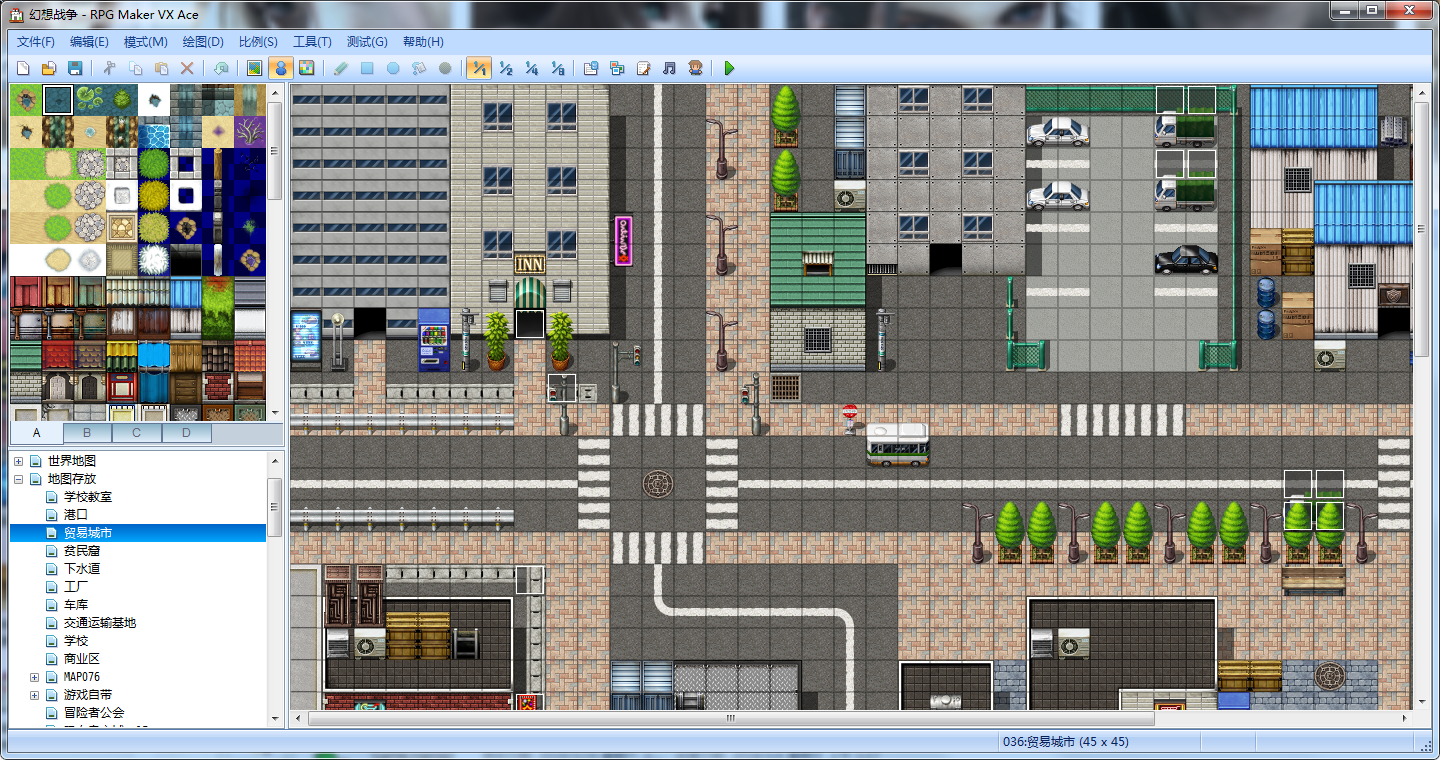Switch to Region editing mode
The height and width of the screenshot is (760, 1440).
307,68
